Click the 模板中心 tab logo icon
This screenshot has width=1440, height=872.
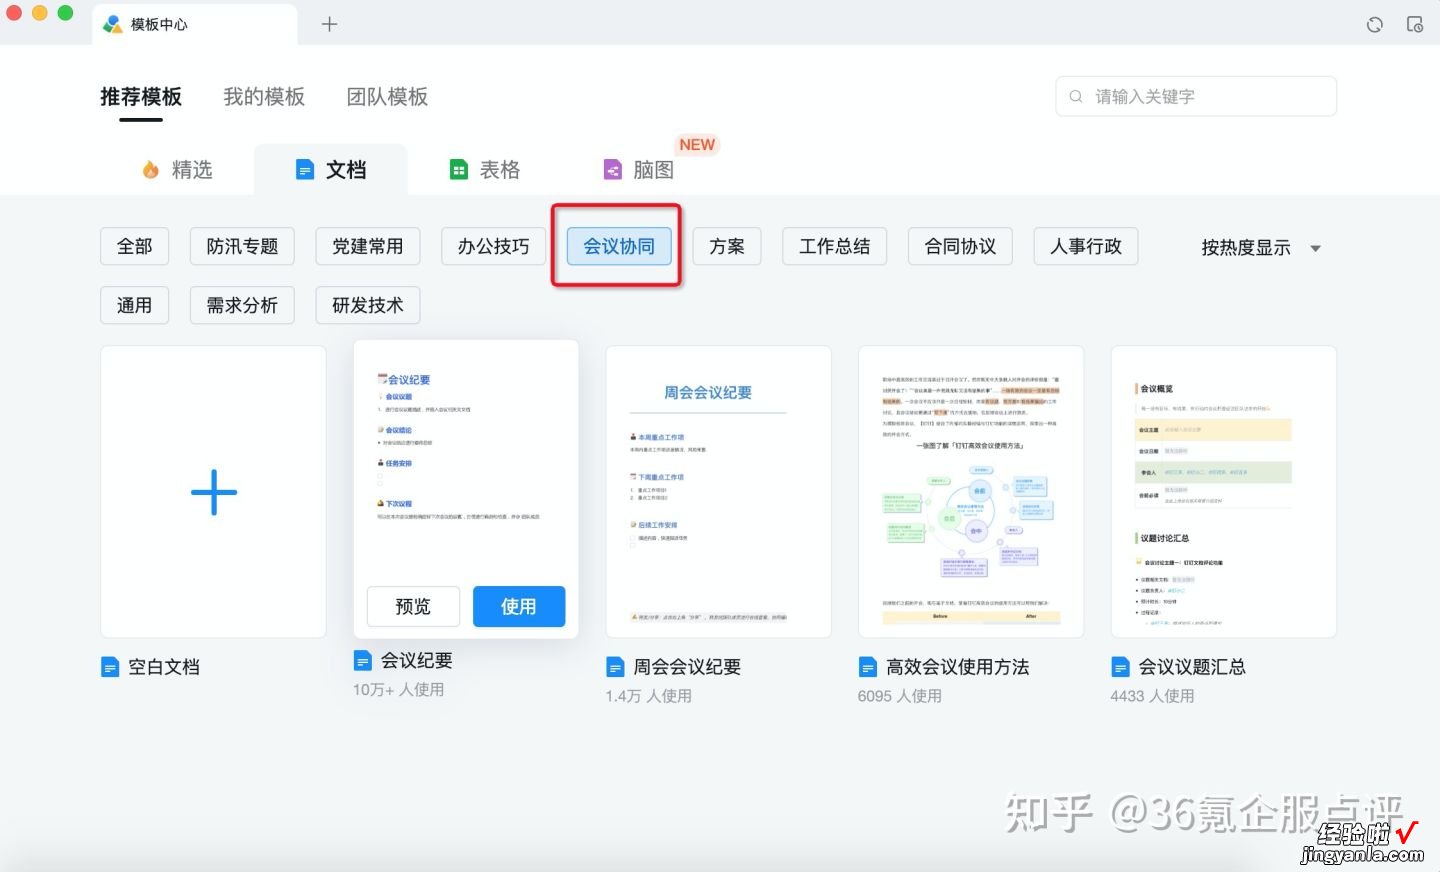click(113, 24)
